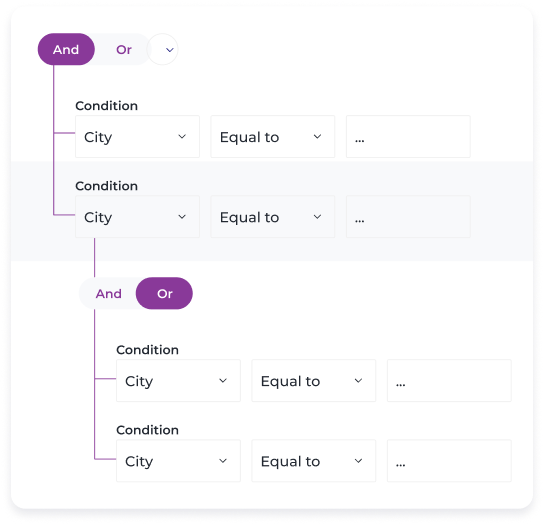Click the chevron on the third City dropdown
Viewport: 544px width, 525px height.
click(223, 381)
